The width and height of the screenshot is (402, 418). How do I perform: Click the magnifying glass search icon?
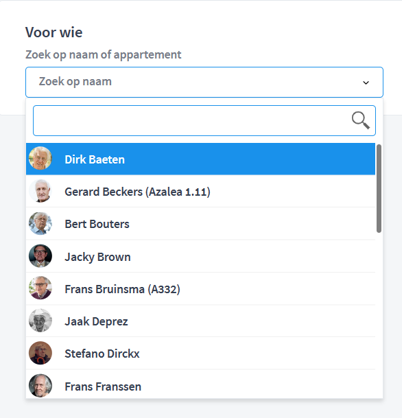click(360, 120)
